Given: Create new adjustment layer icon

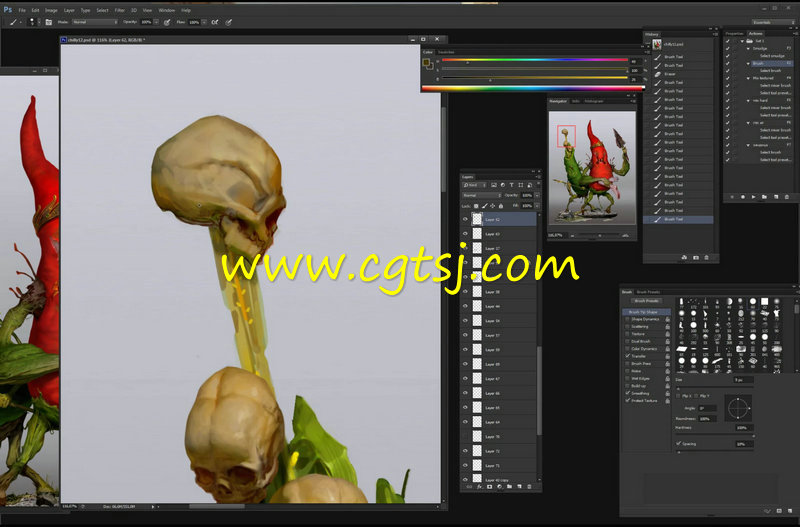Looking at the screenshot, I should tap(499, 487).
